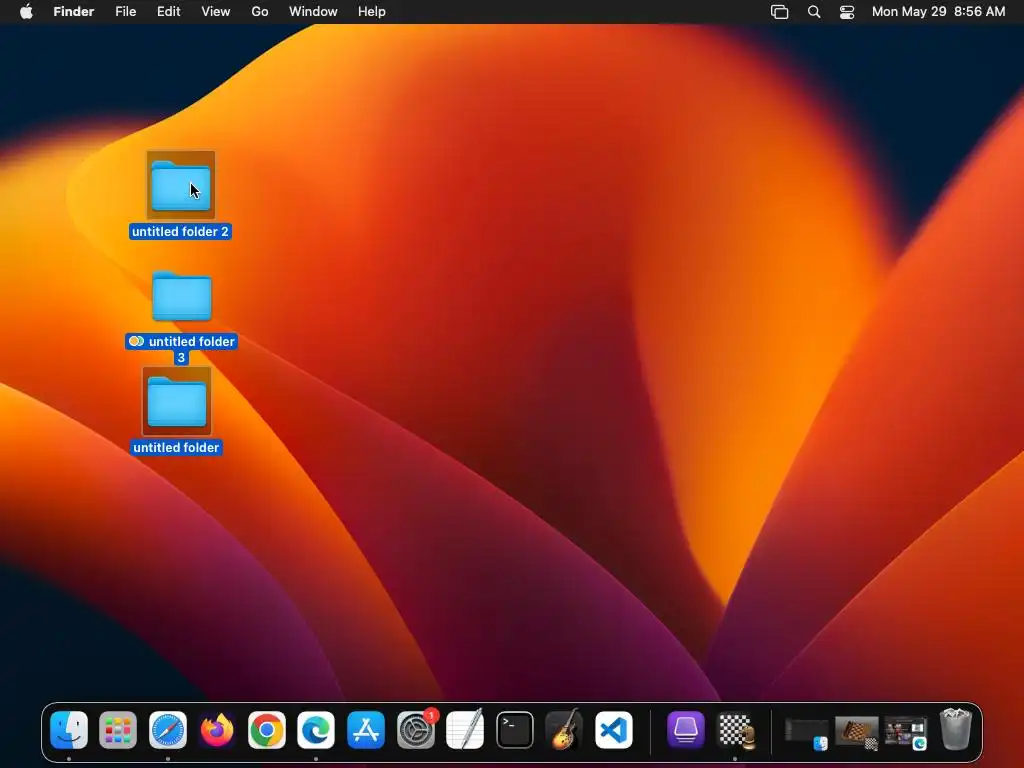Restore minimized Finder window thumbnail in Dock
This screenshot has height=768, width=1024.
pos(807,733)
